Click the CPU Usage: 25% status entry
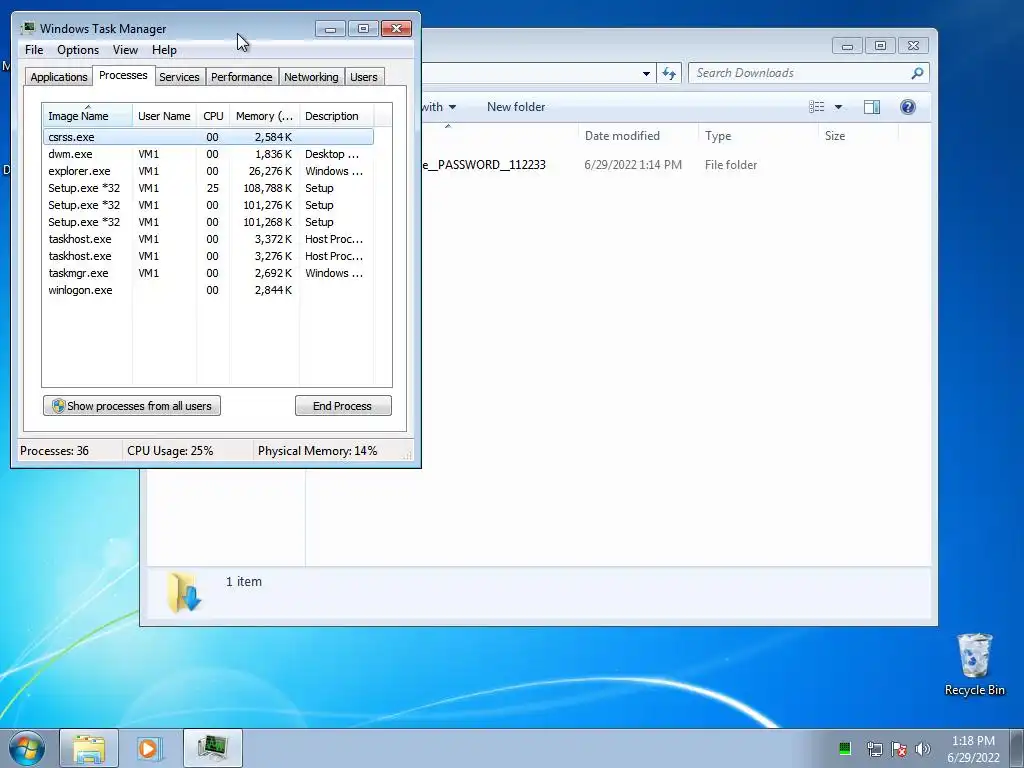 pyautogui.click(x=170, y=451)
